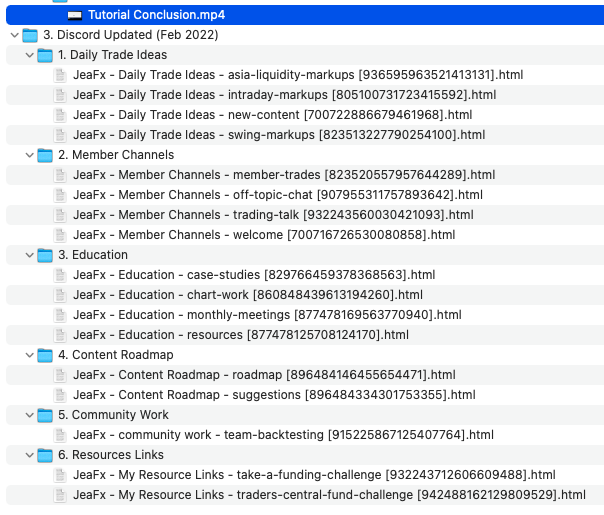Image resolution: width=604 pixels, height=515 pixels.
Task: Click the team-backtesting HTML document icon
Action: point(60,435)
